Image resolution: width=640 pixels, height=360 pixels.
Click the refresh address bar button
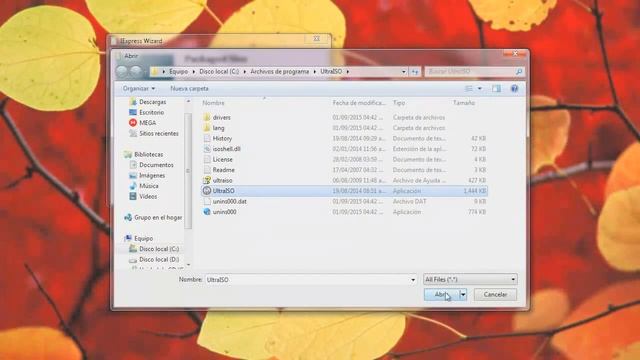415,72
